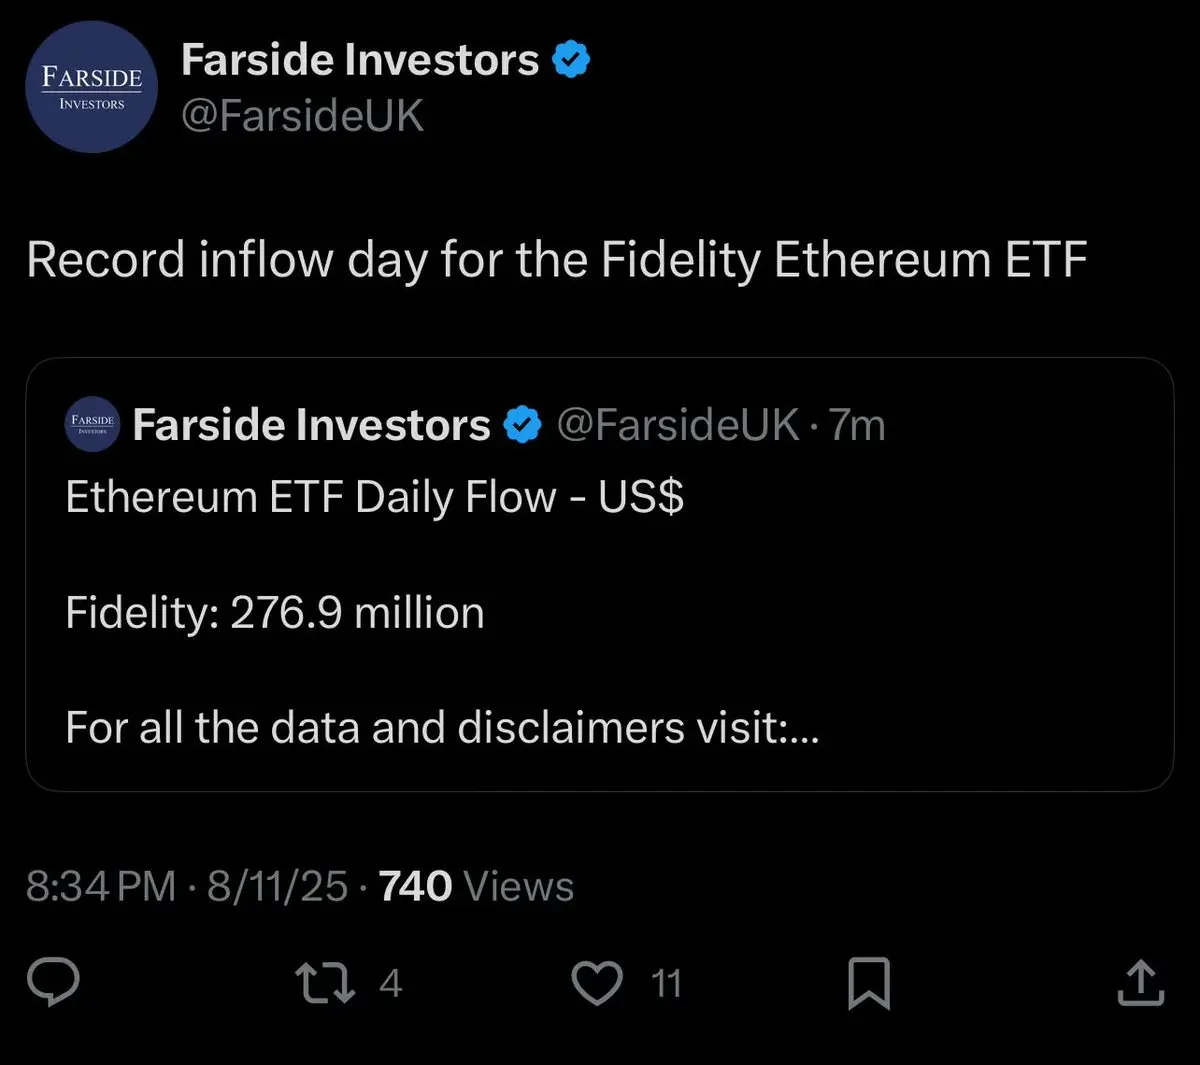Open the small avatar in the quoted tweet

click(92, 424)
